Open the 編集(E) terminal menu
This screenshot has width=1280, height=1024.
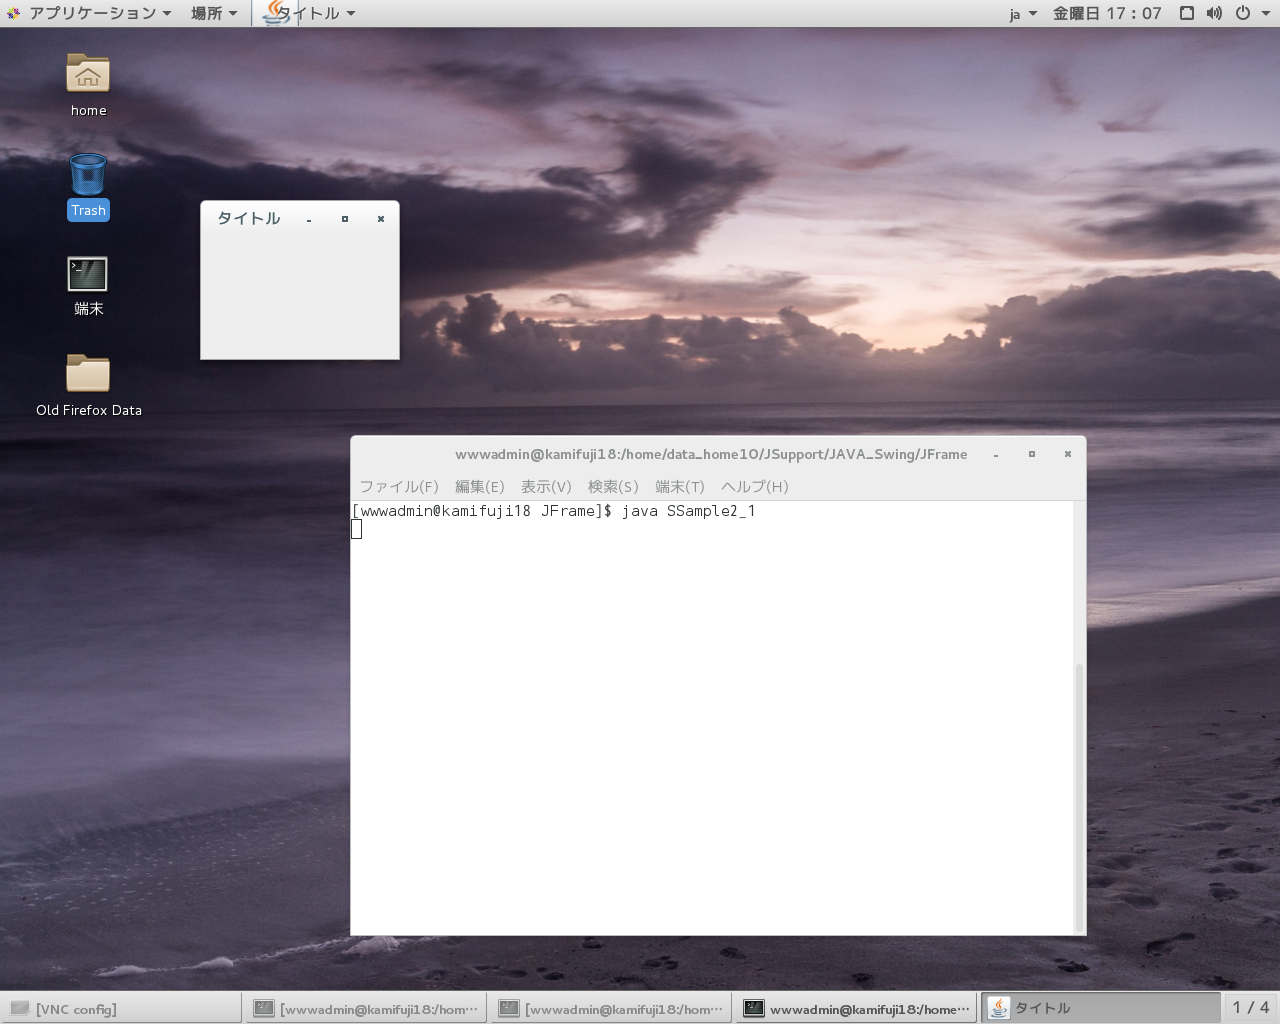coord(479,486)
